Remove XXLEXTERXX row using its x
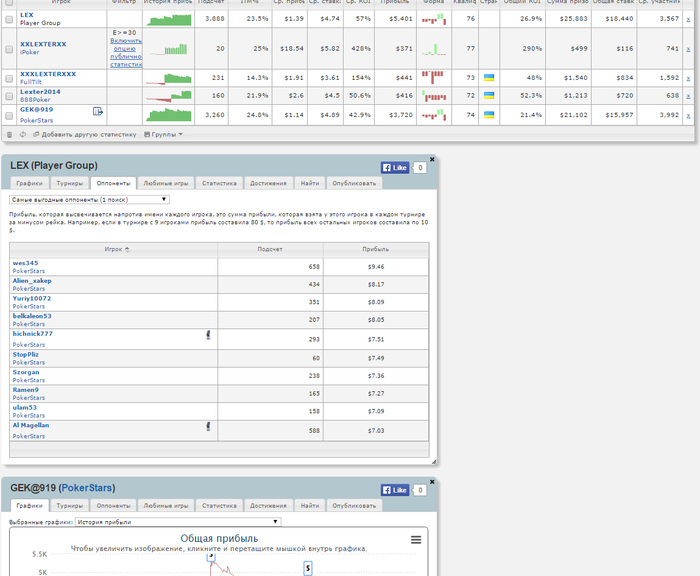This screenshot has height=576, width=700. pyautogui.click(x=688, y=49)
